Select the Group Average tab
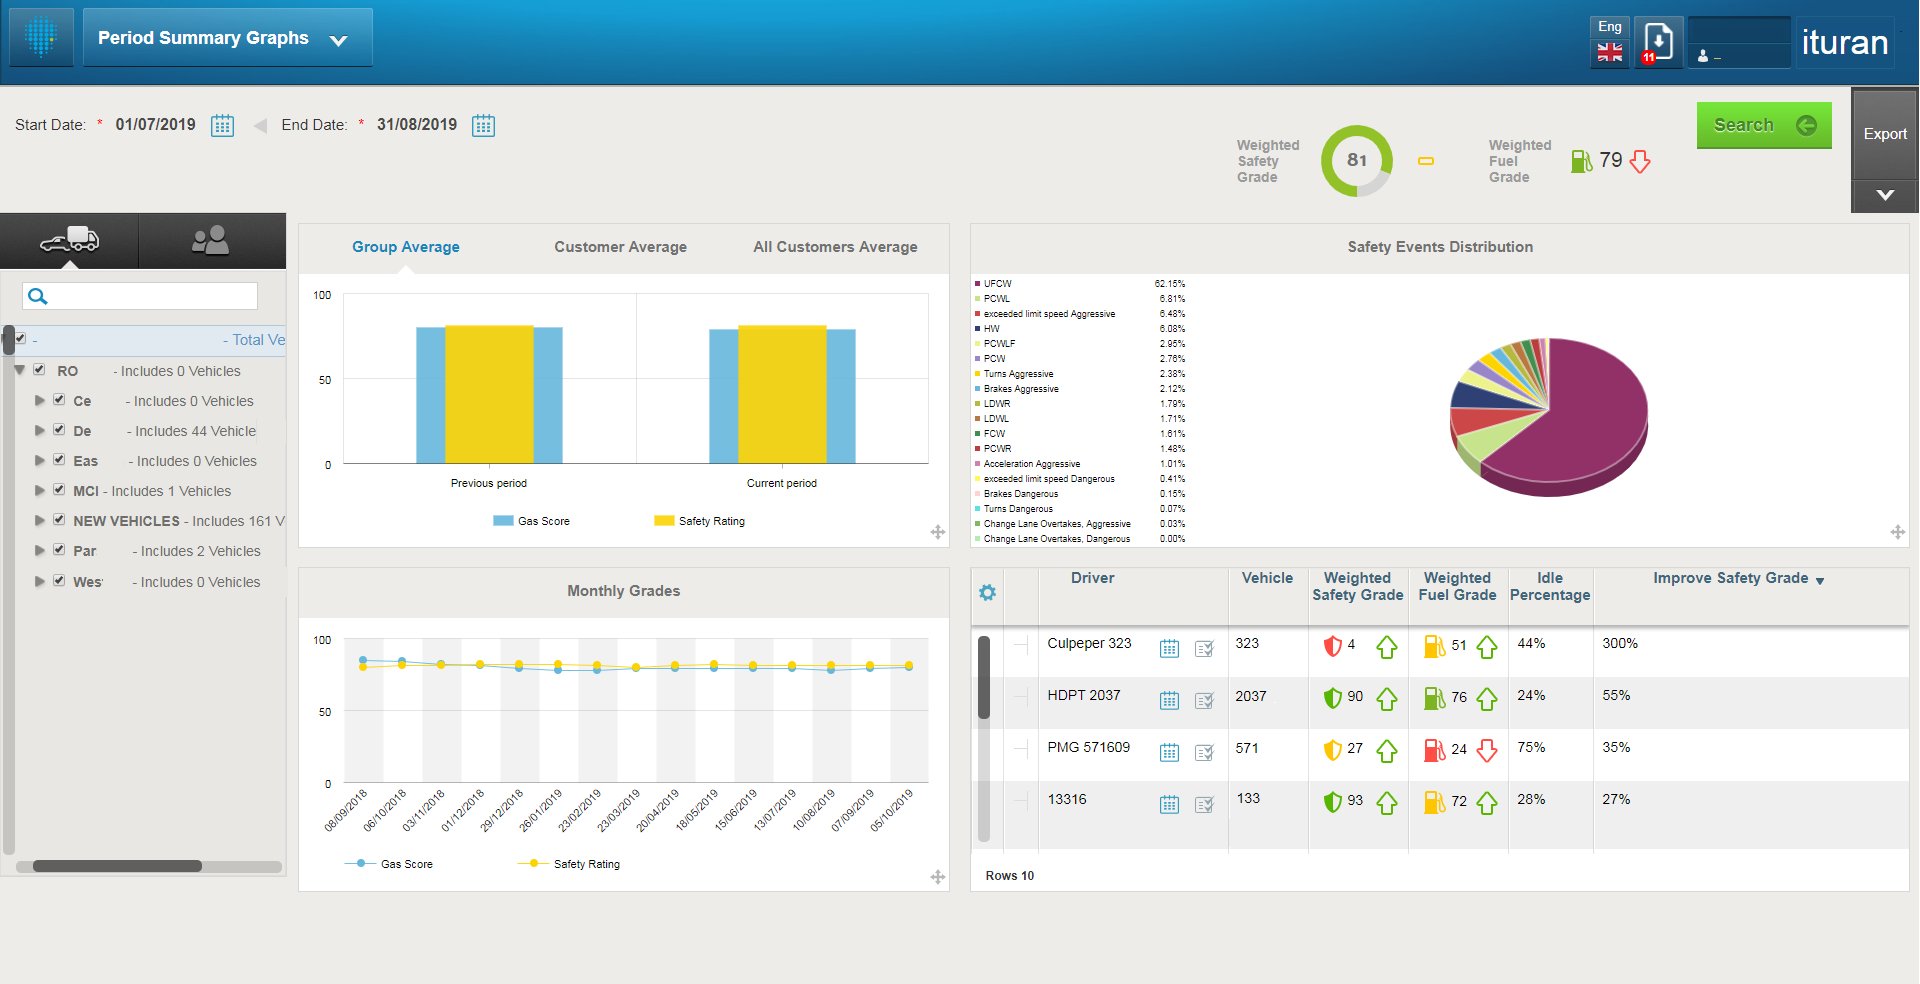Screen dimensions: 1920x984 coord(405,247)
